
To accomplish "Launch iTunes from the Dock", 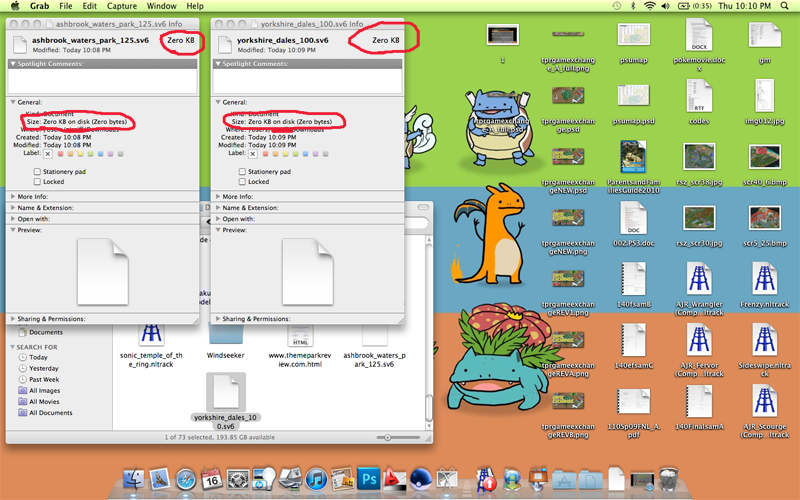I will pos(316,480).
